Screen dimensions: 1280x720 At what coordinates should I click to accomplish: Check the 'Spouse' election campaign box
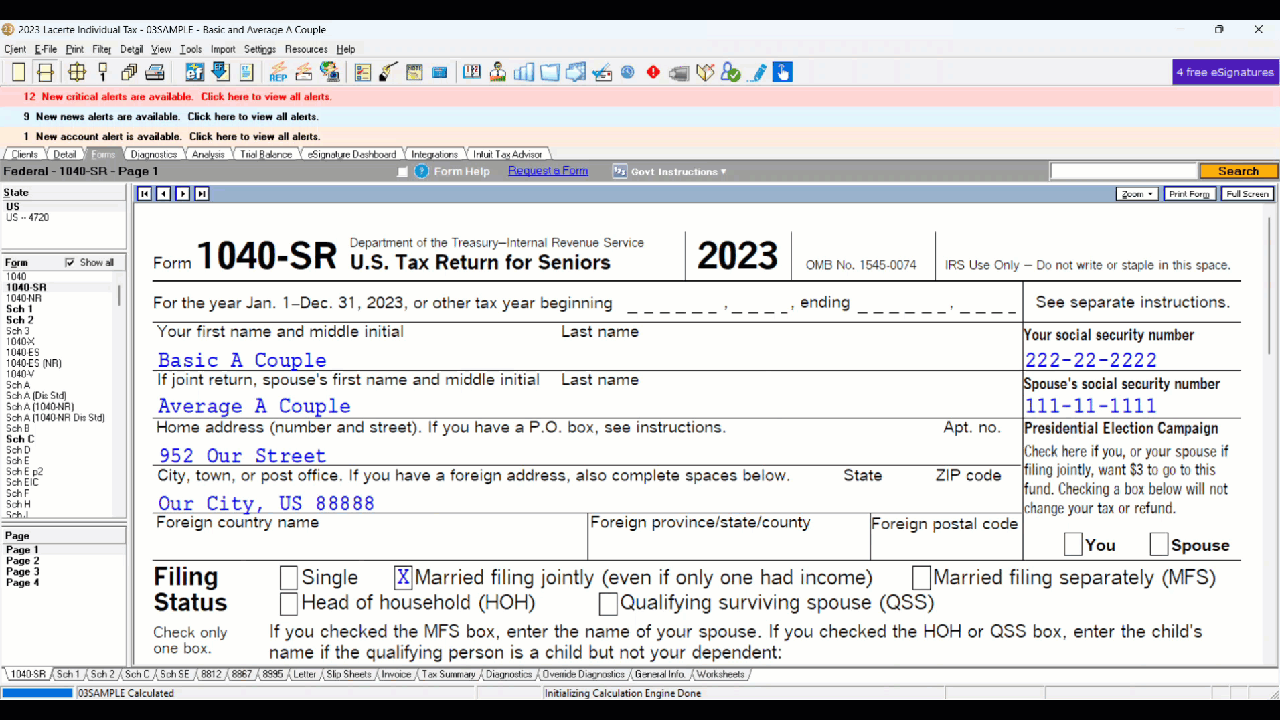(x=1159, y=545)
